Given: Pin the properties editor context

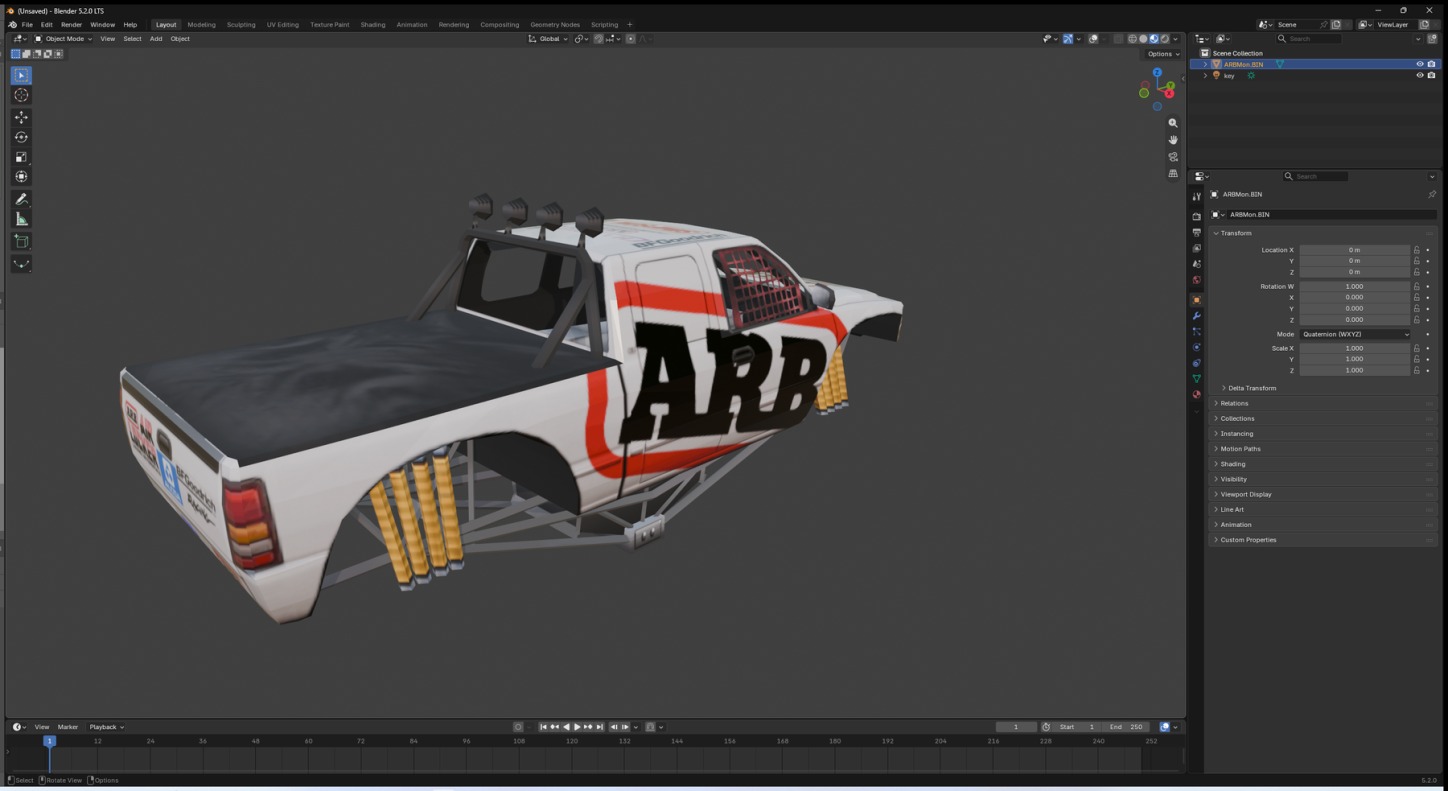Looking at the screenshot, I should [x=1431, y=194].
